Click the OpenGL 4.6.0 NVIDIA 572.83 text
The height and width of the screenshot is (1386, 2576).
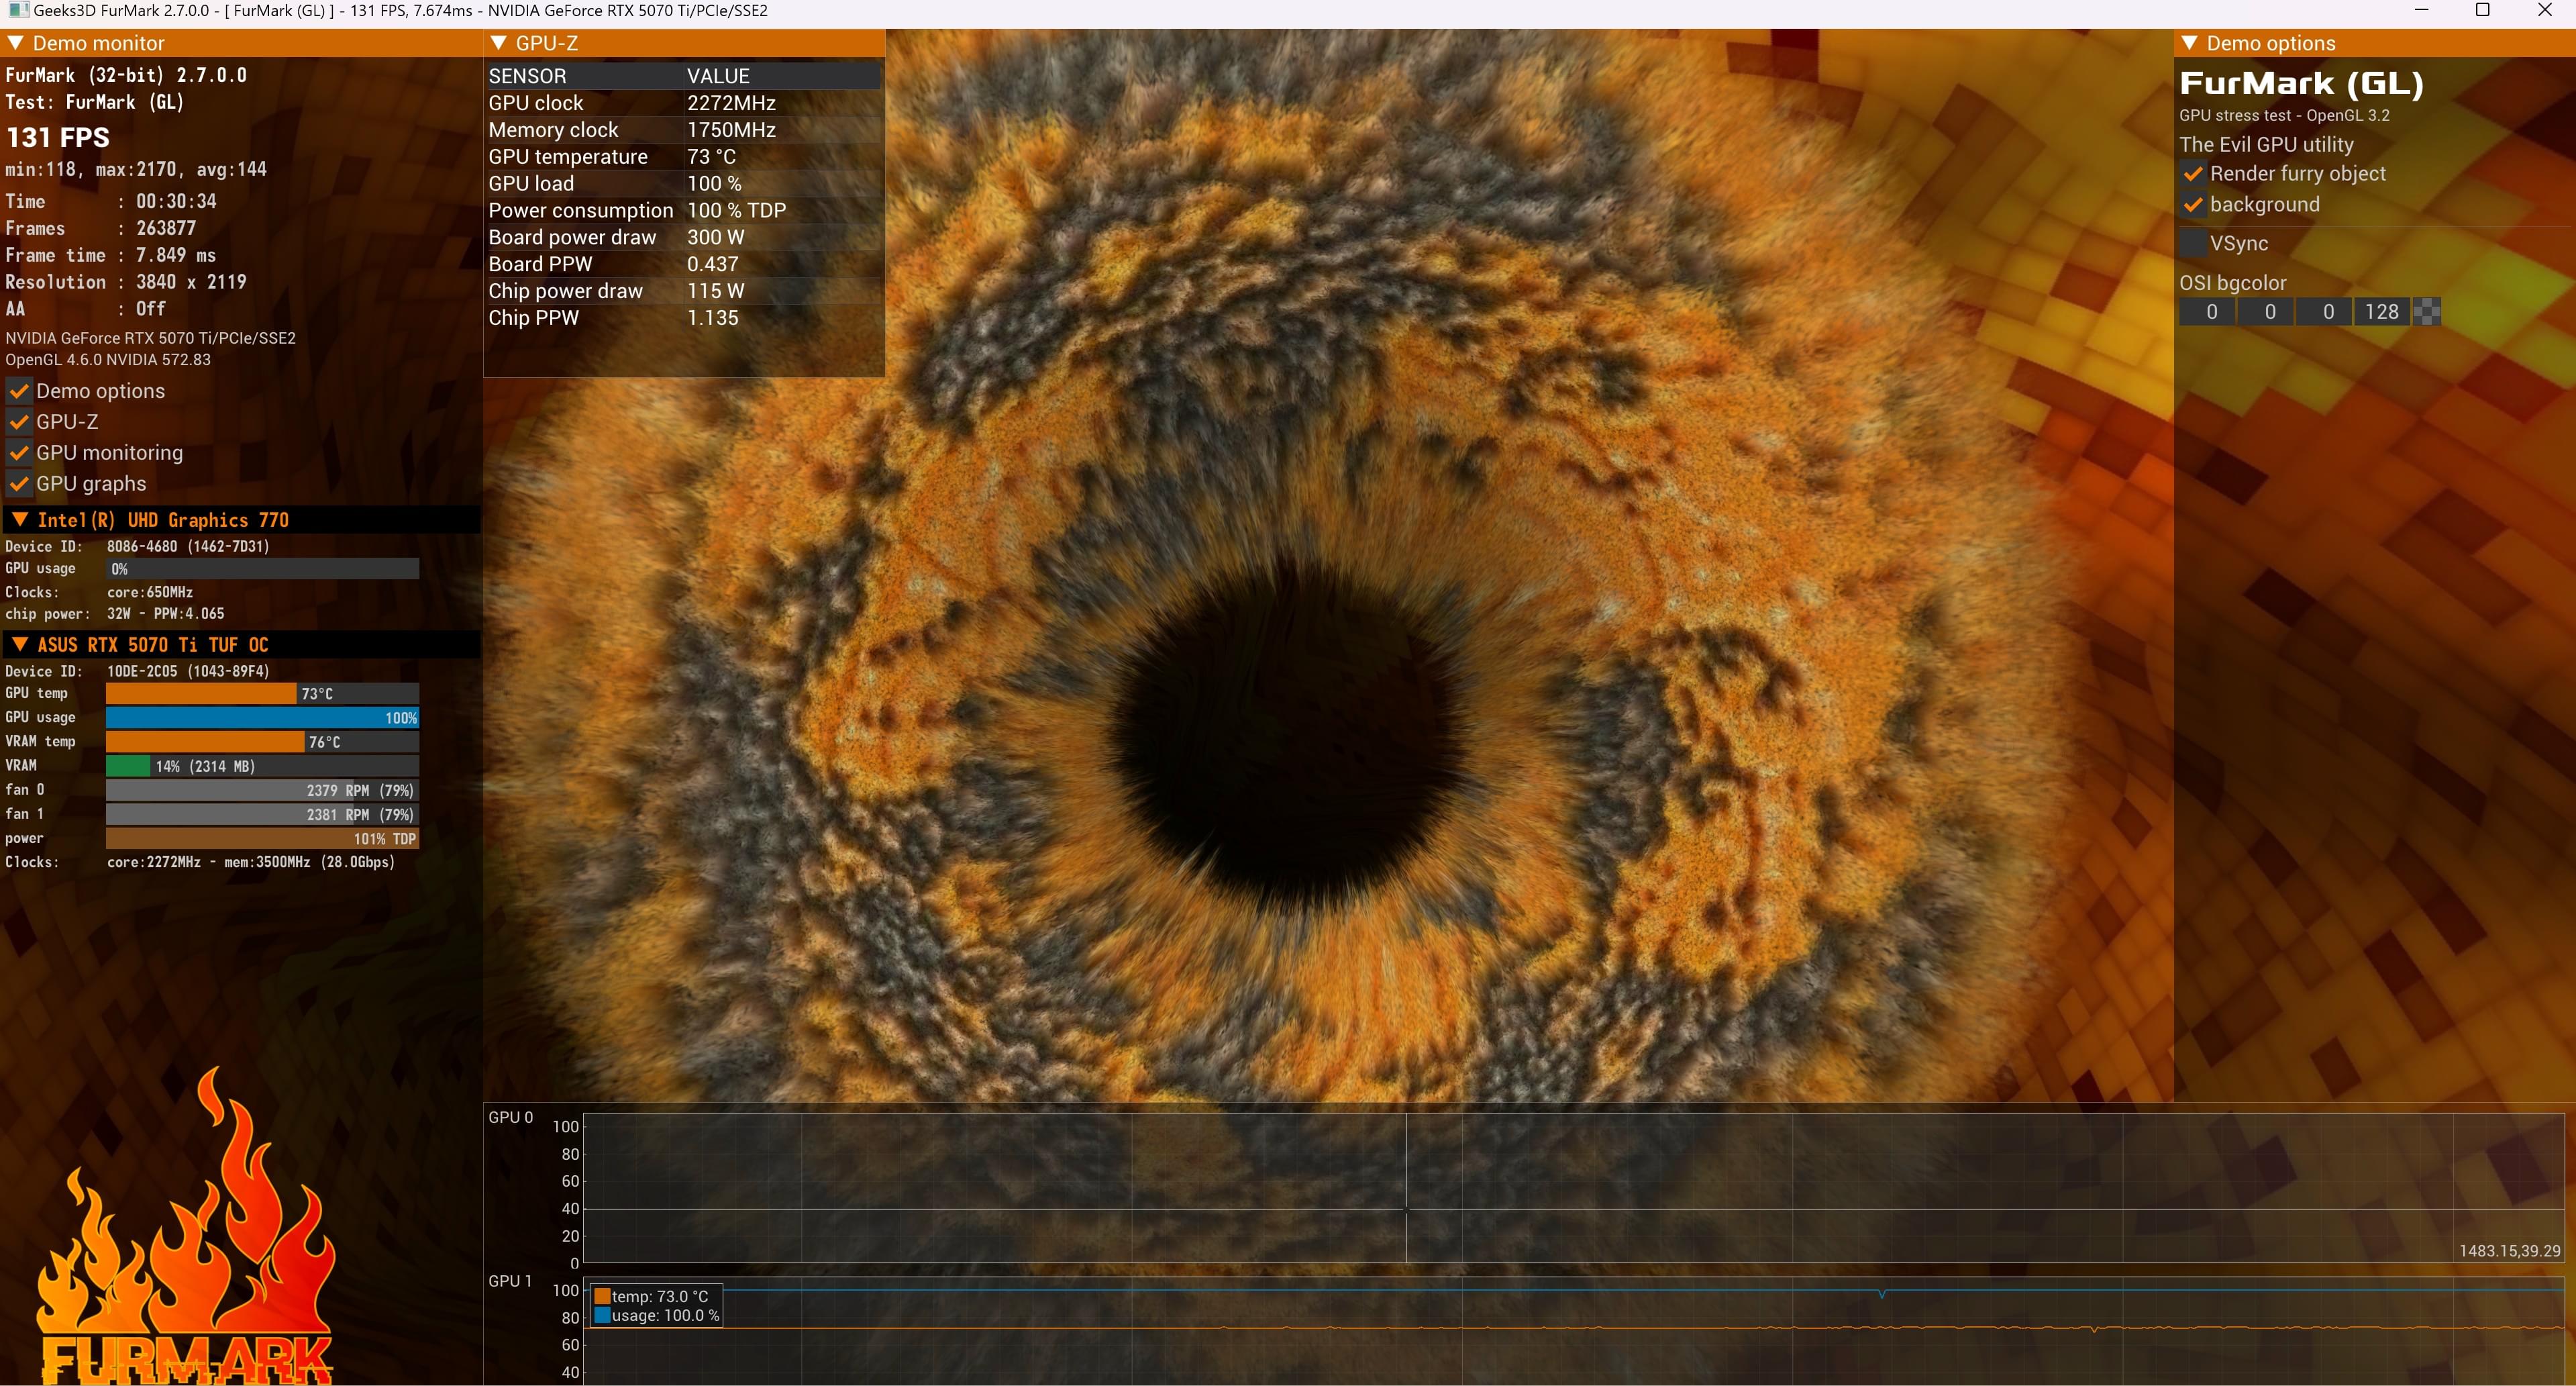108,360
